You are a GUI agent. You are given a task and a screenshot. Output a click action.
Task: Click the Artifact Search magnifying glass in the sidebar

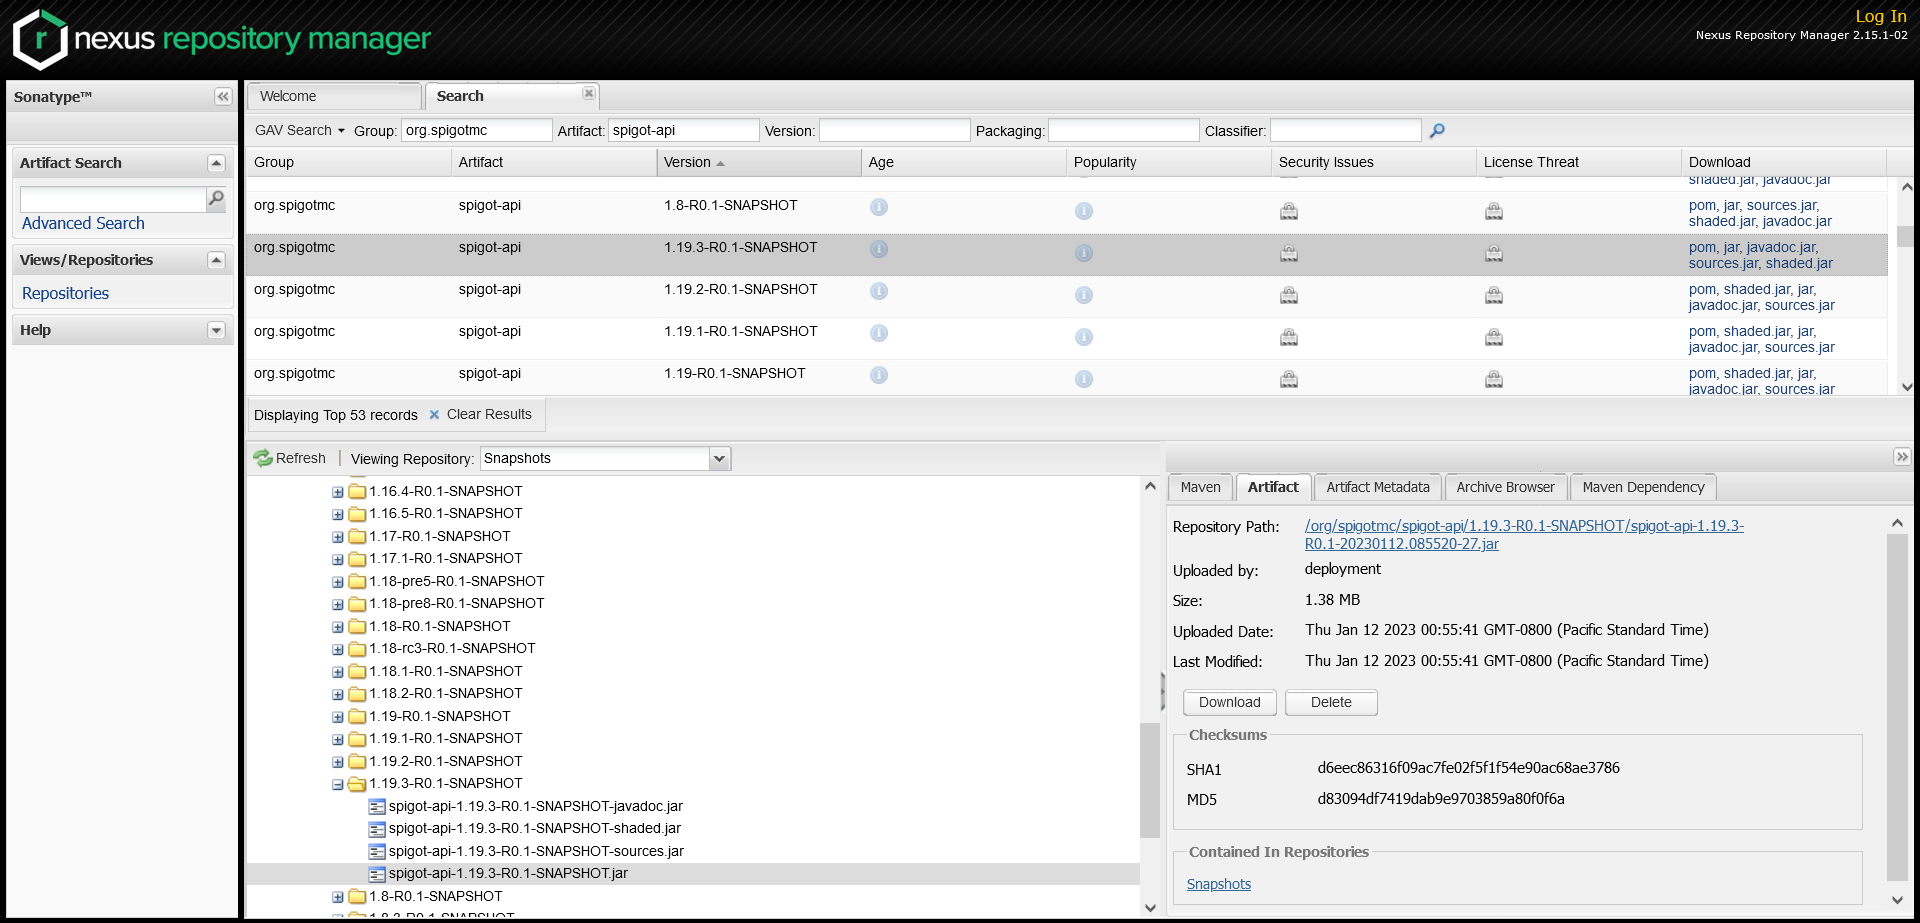215,199
